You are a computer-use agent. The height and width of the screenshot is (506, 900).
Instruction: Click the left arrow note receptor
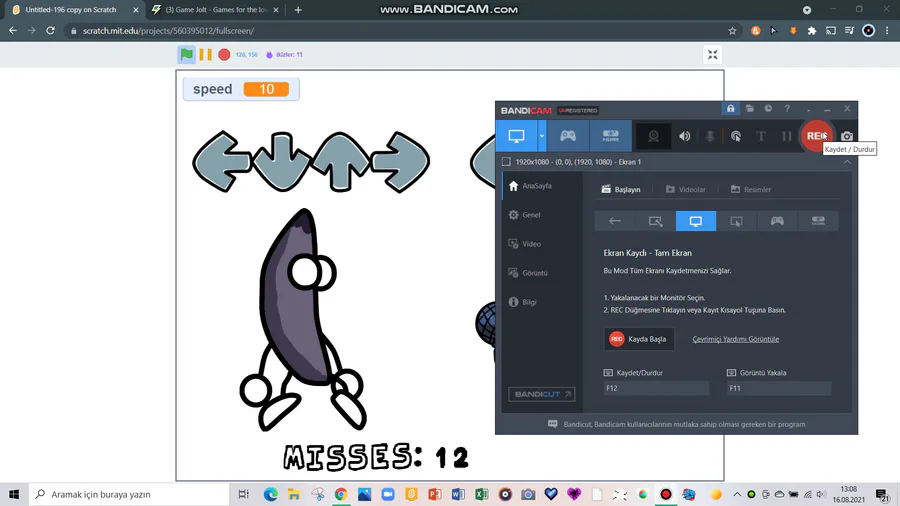[x=222, y=161]
